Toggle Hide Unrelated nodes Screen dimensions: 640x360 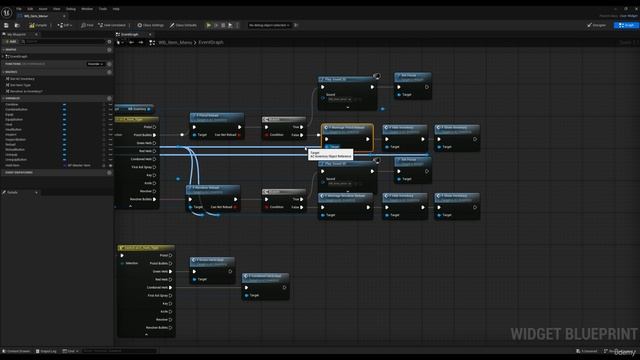pyautogui.click(x=112, y=25)
